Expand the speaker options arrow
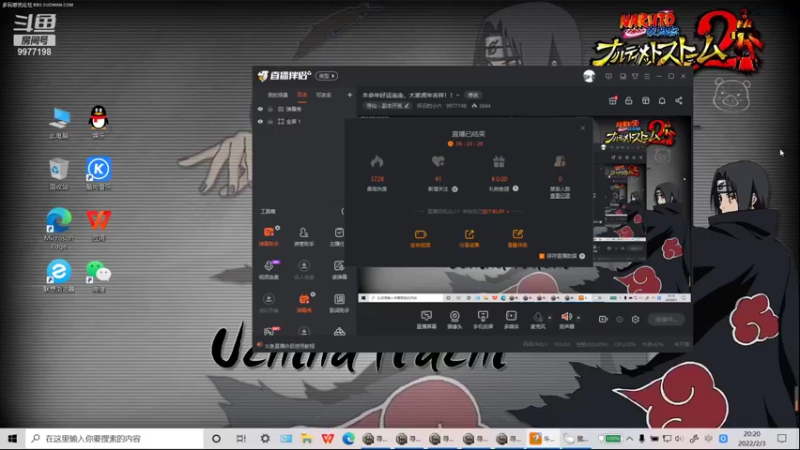 [578, 317]
